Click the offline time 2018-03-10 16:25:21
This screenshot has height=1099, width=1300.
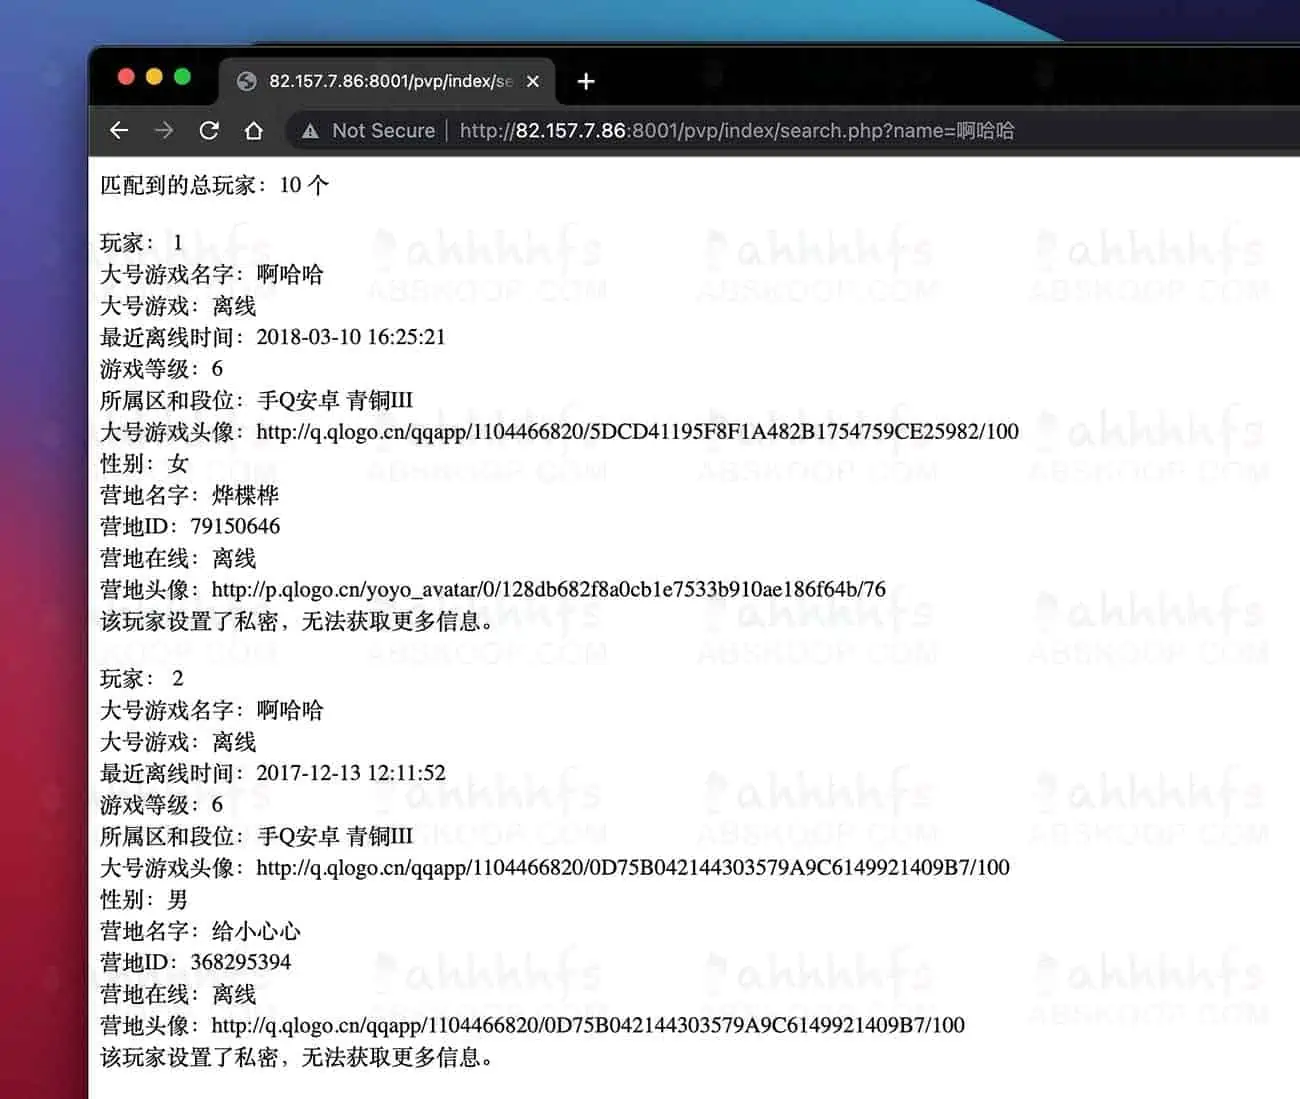click(x=349, y=337)
